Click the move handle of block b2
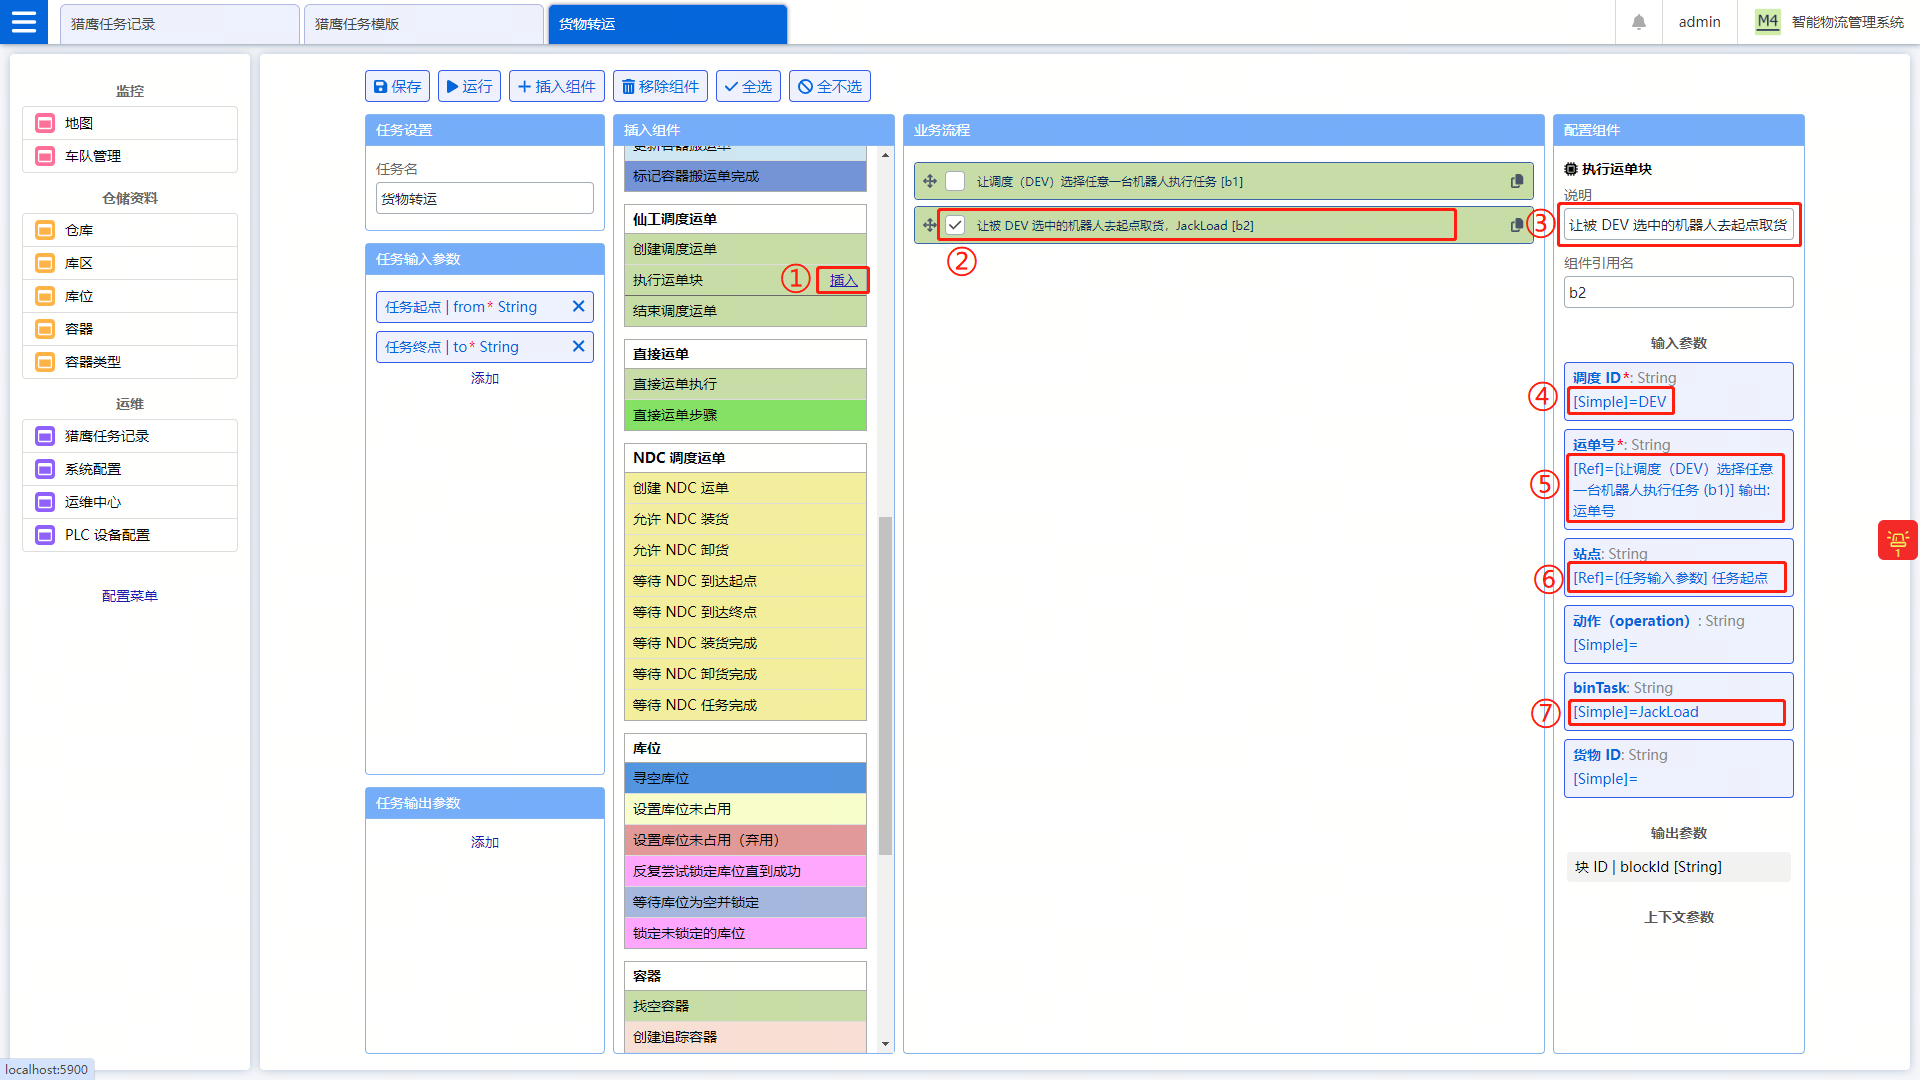This screenshot has height=1080, width=1920. click(x=930, y=225)
